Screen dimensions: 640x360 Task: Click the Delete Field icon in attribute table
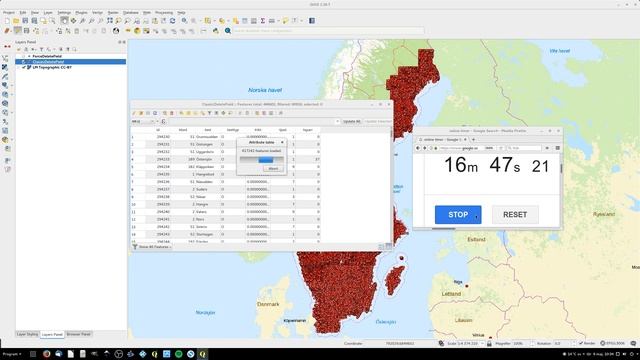264,113
